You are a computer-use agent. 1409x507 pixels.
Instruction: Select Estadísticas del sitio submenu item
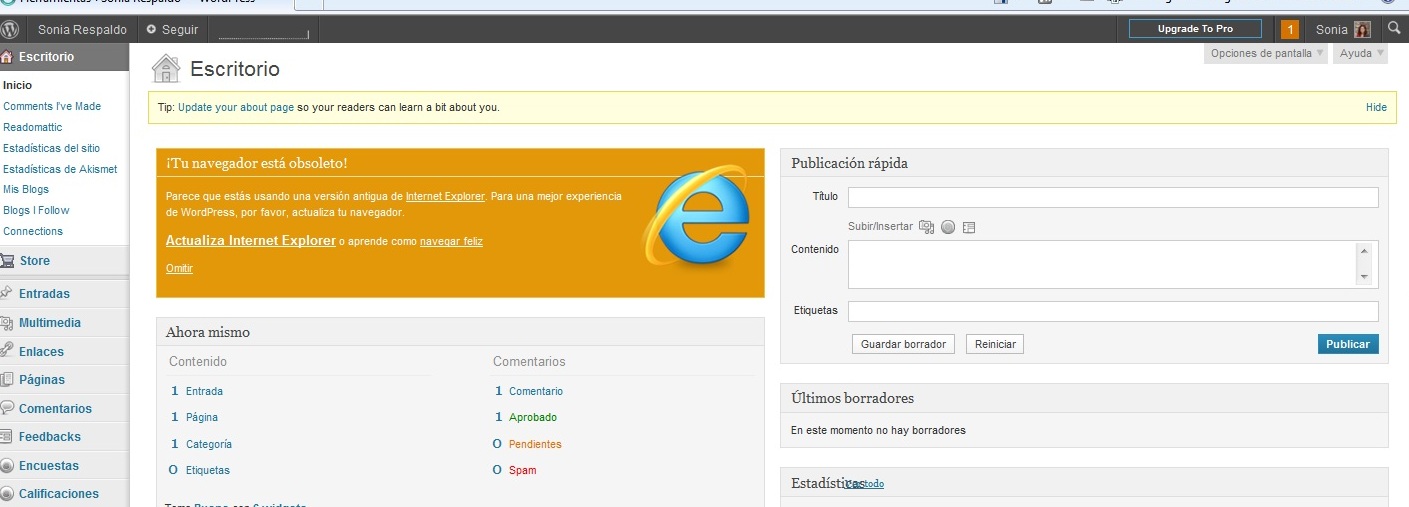point(51,148)
